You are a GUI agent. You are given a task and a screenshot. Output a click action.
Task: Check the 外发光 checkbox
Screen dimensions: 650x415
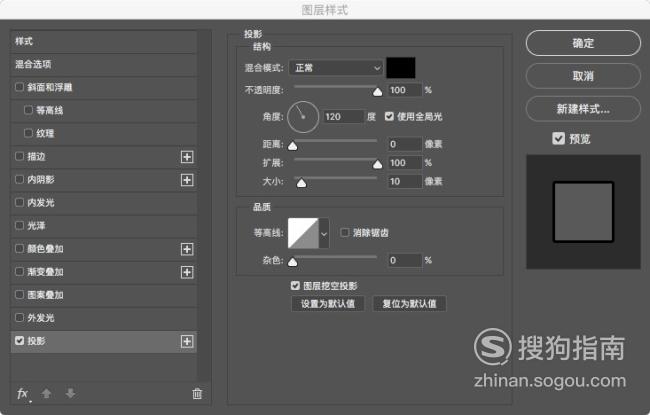point(19,318)
